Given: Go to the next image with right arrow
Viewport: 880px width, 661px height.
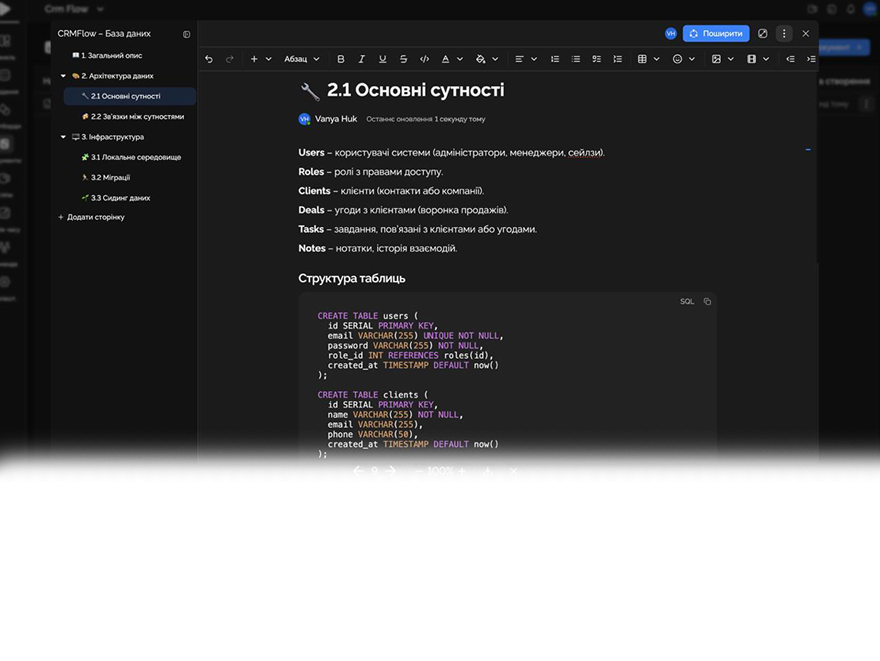Looking at the screenshot, I should click(x=391, y=471).
